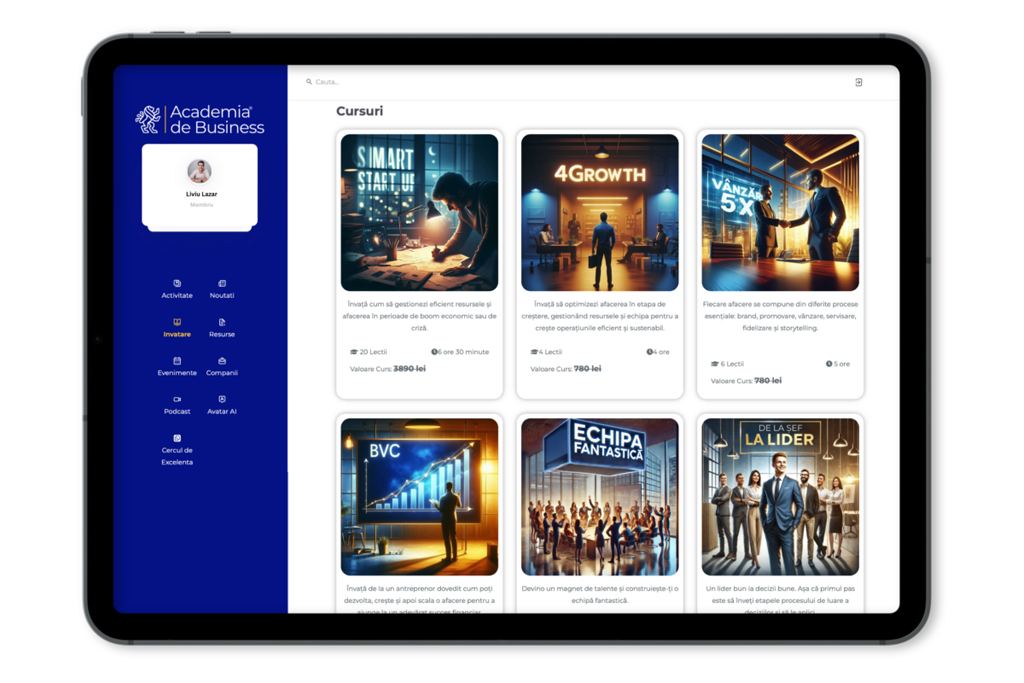Click the 3890 lei course value

click(x=409, y=369)
